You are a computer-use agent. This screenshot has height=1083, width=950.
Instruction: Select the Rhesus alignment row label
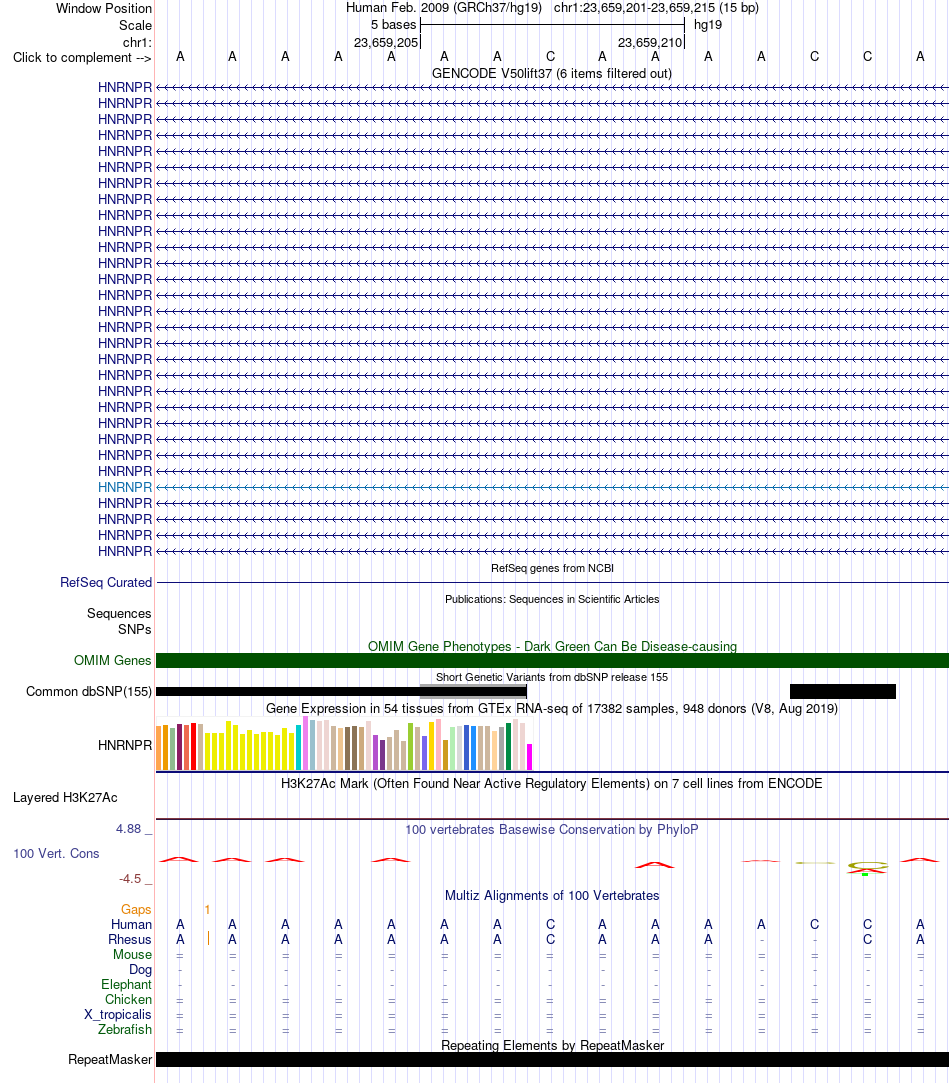(x=129, y=939)
